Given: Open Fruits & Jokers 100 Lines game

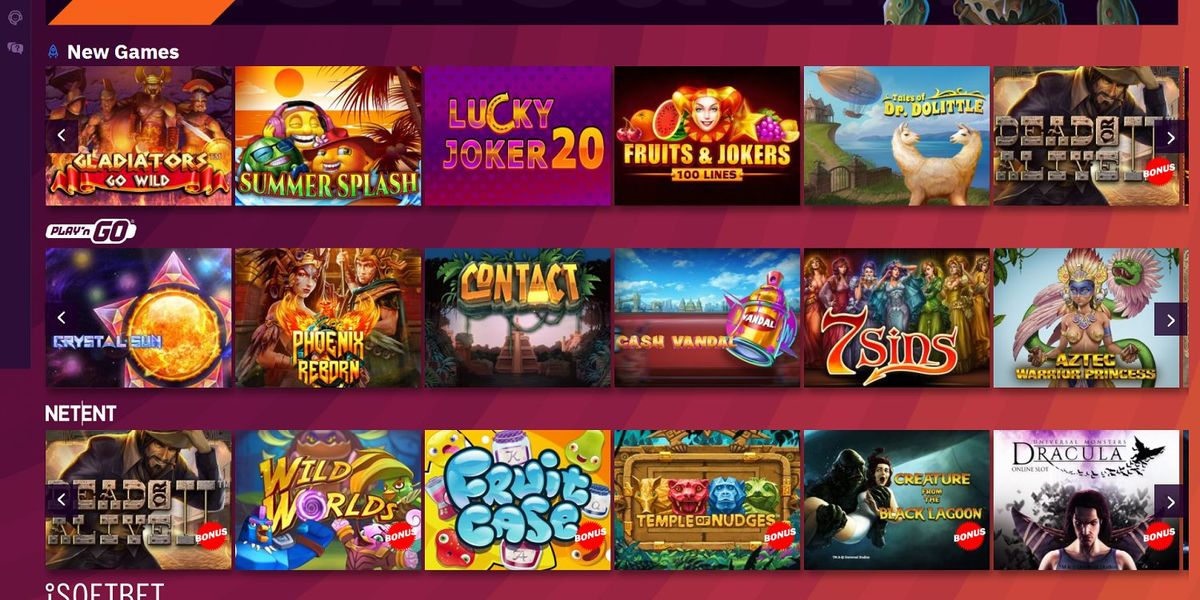Looking at the screenshot, I should pyautogui.click(x=707, y=136).
